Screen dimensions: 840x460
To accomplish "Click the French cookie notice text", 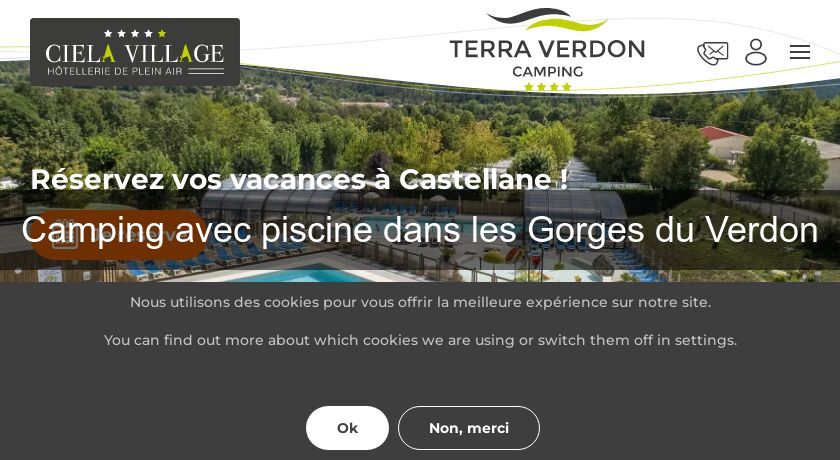I will (x=421, y=302).
